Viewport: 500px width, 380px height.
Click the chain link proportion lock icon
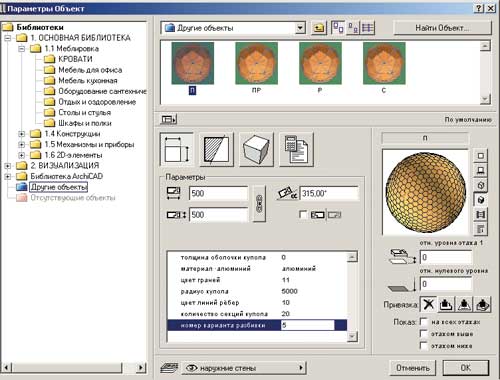[259, 204]
